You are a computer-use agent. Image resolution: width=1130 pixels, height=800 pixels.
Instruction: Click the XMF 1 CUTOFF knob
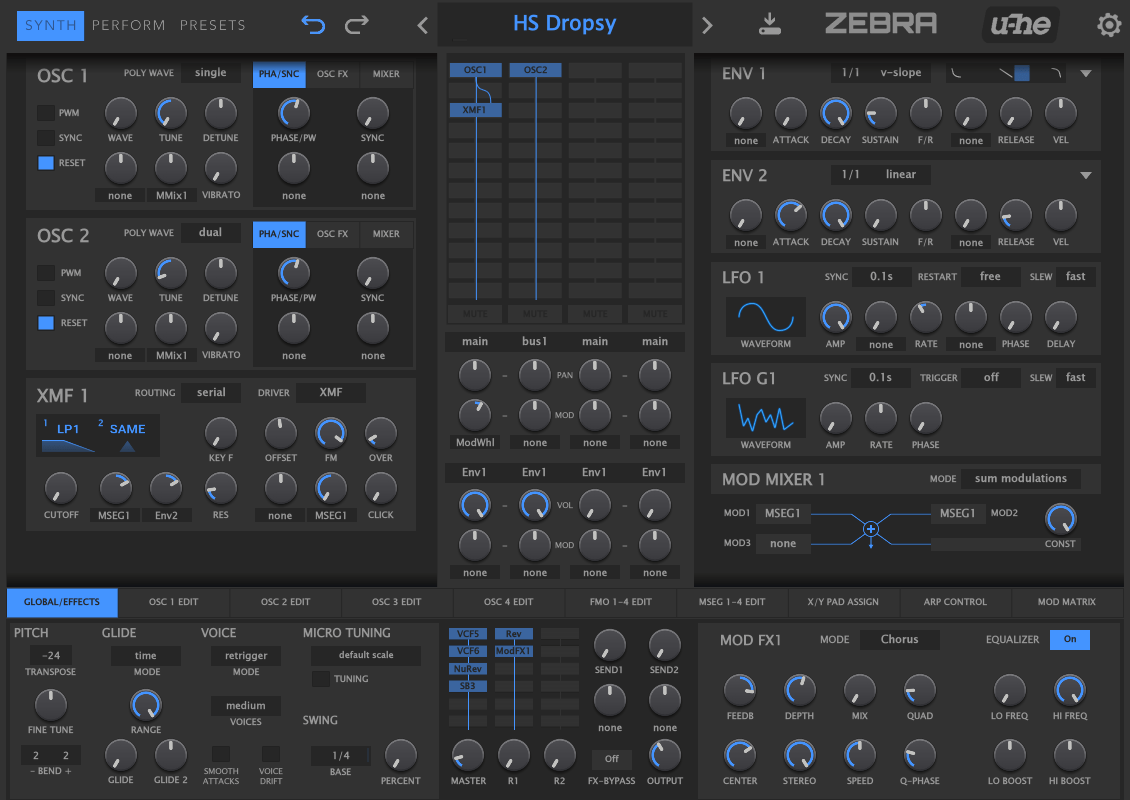coord(61,488)
